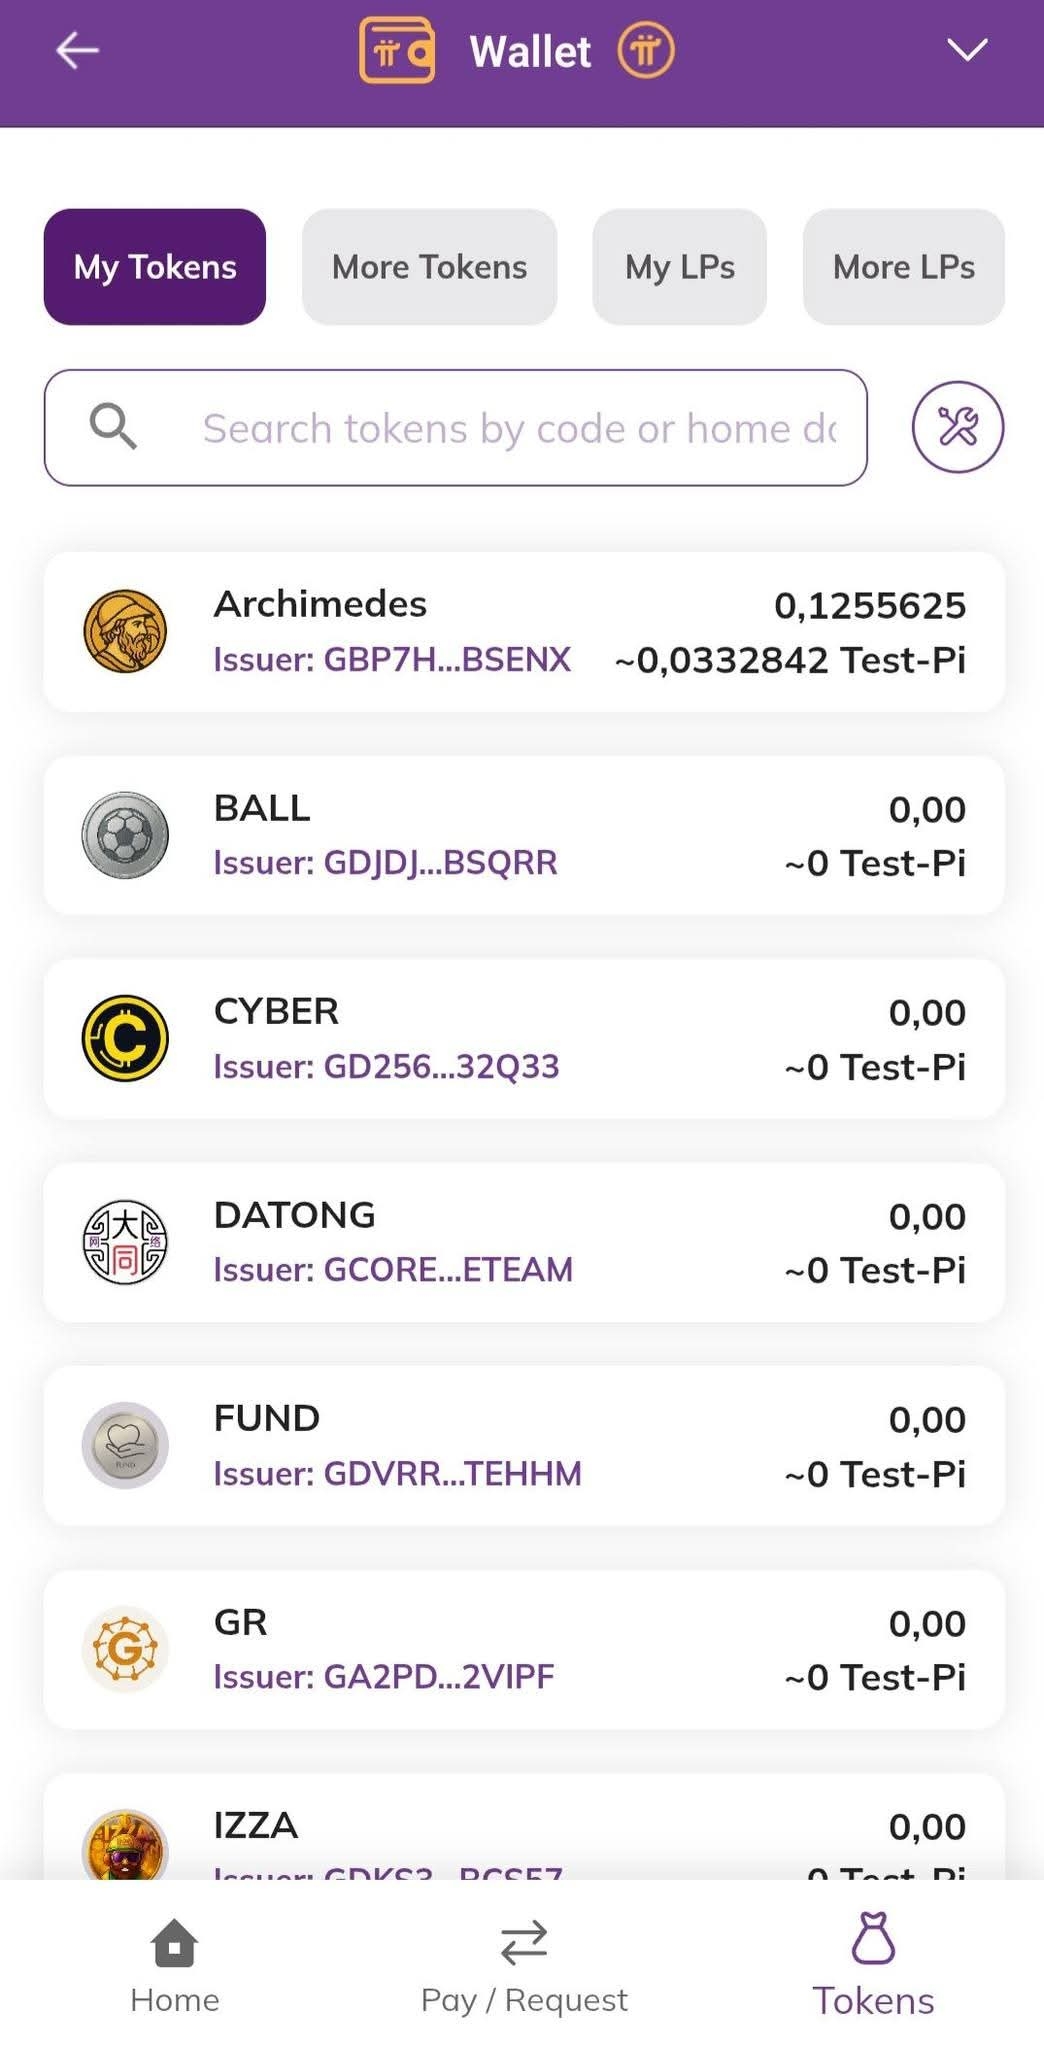Open the Archimedes token coin icon
Image resolution: width=1044 pixels, height=2048 pixels.
125,632
